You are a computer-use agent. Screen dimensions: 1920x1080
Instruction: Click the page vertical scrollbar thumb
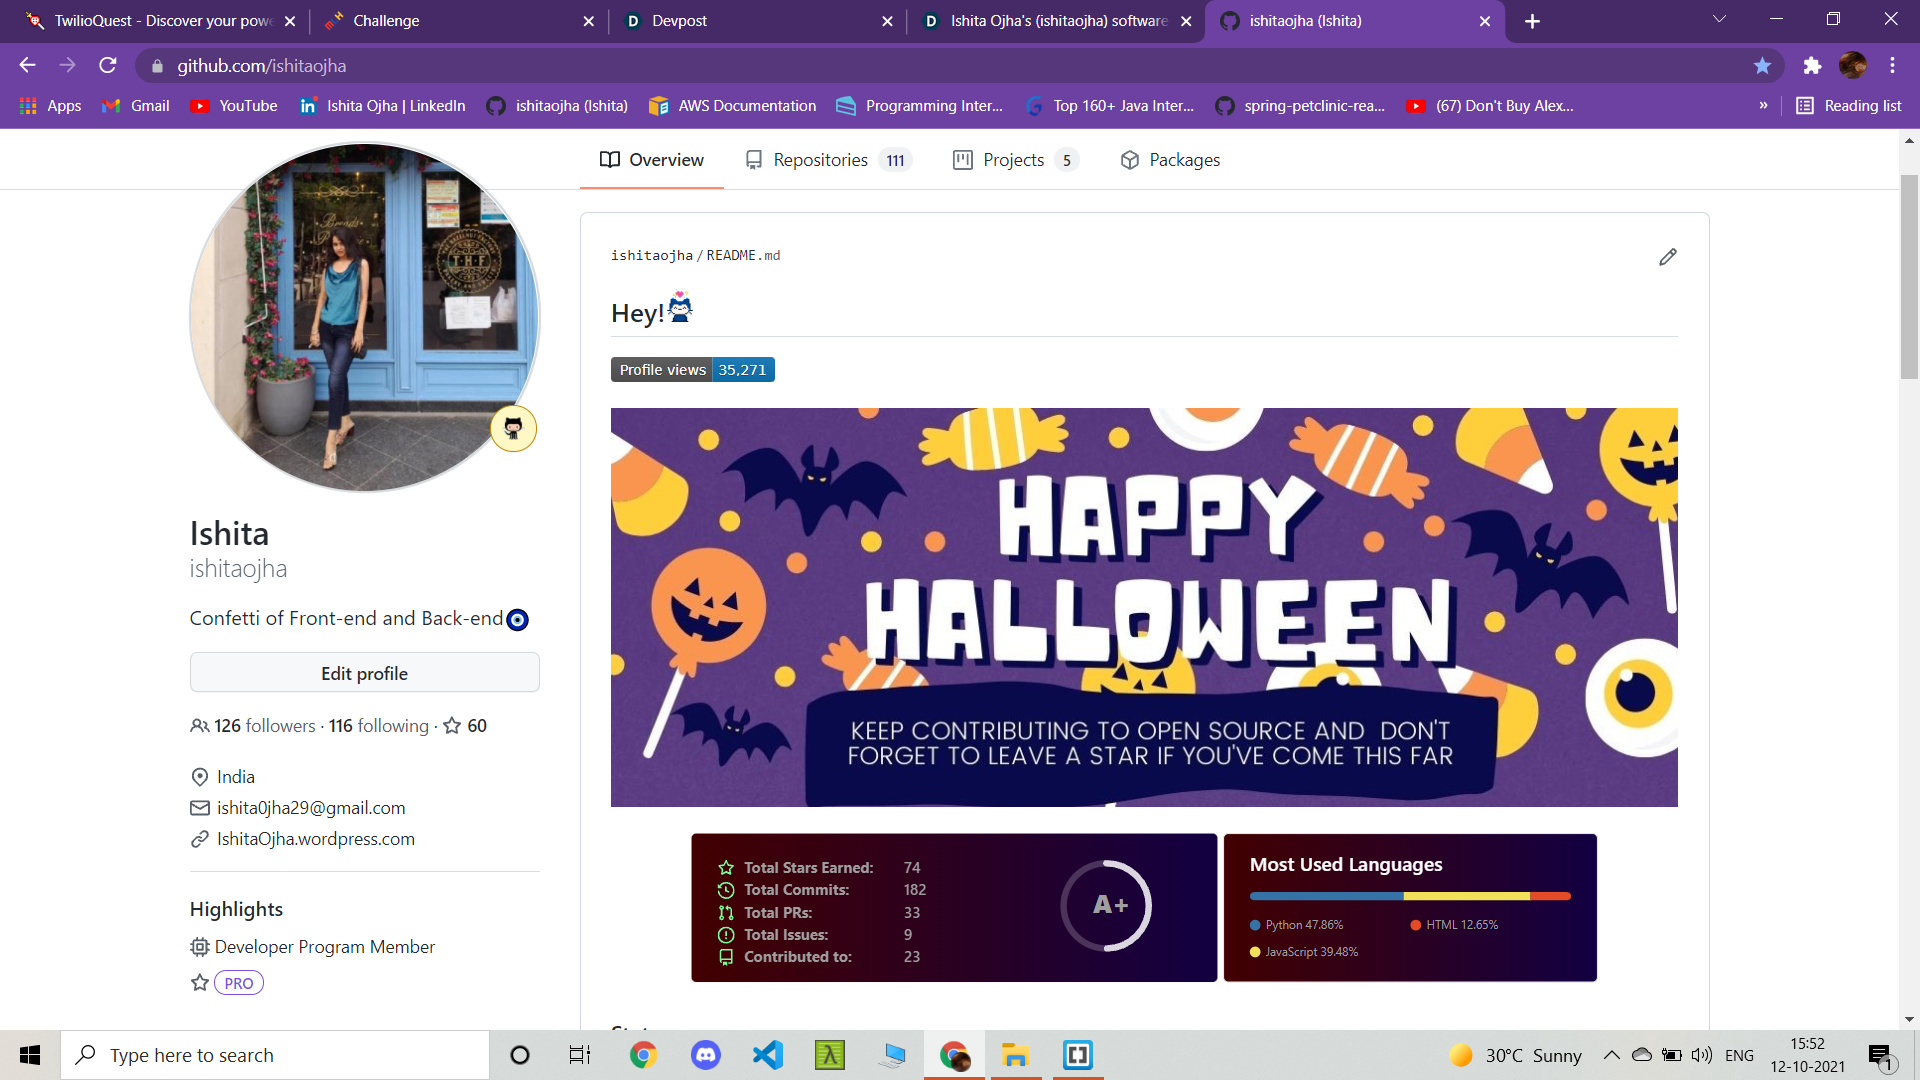coord(1909,277)
